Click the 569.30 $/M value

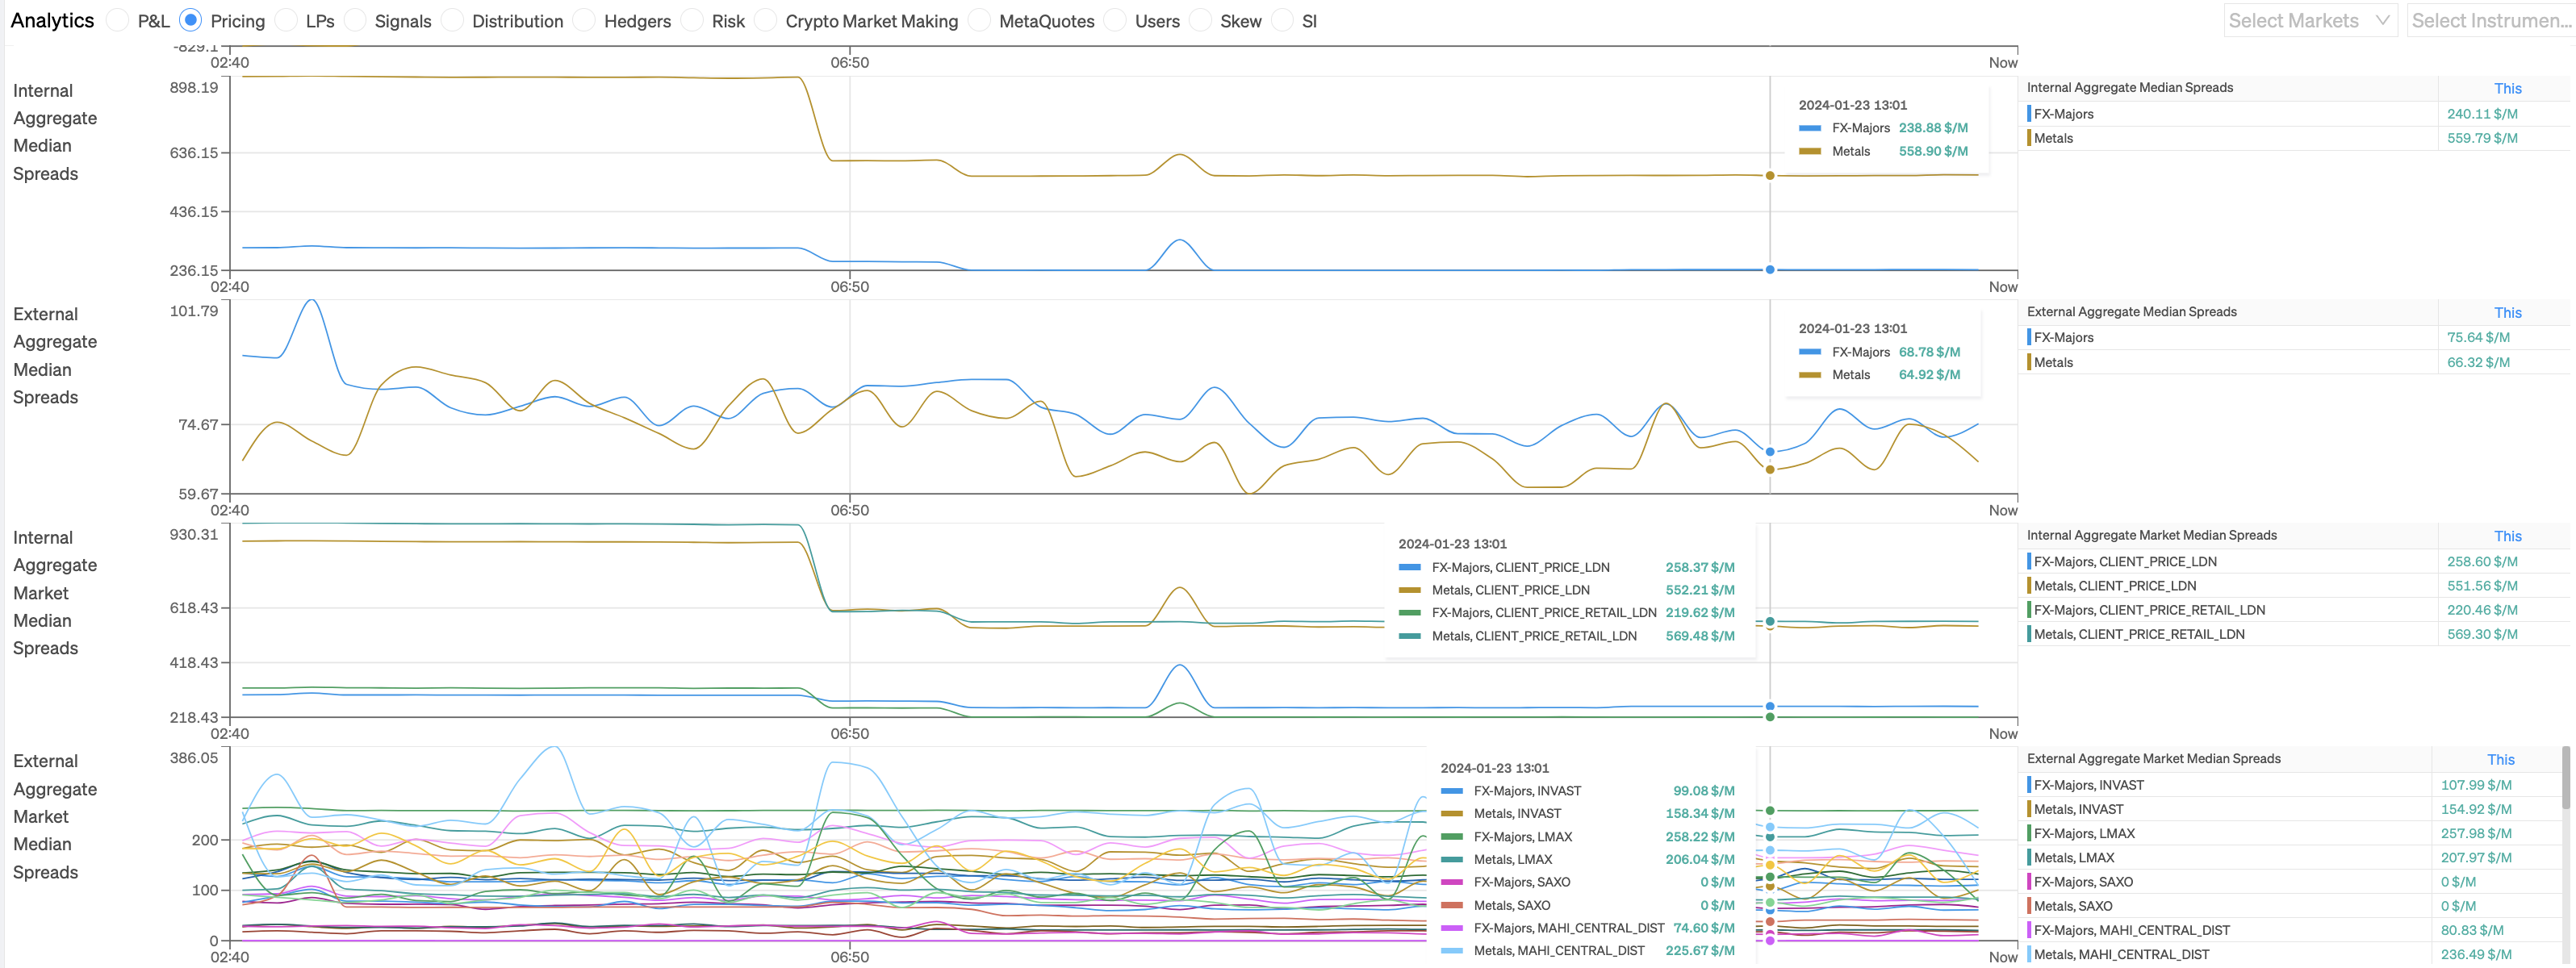coord(2482,633)
